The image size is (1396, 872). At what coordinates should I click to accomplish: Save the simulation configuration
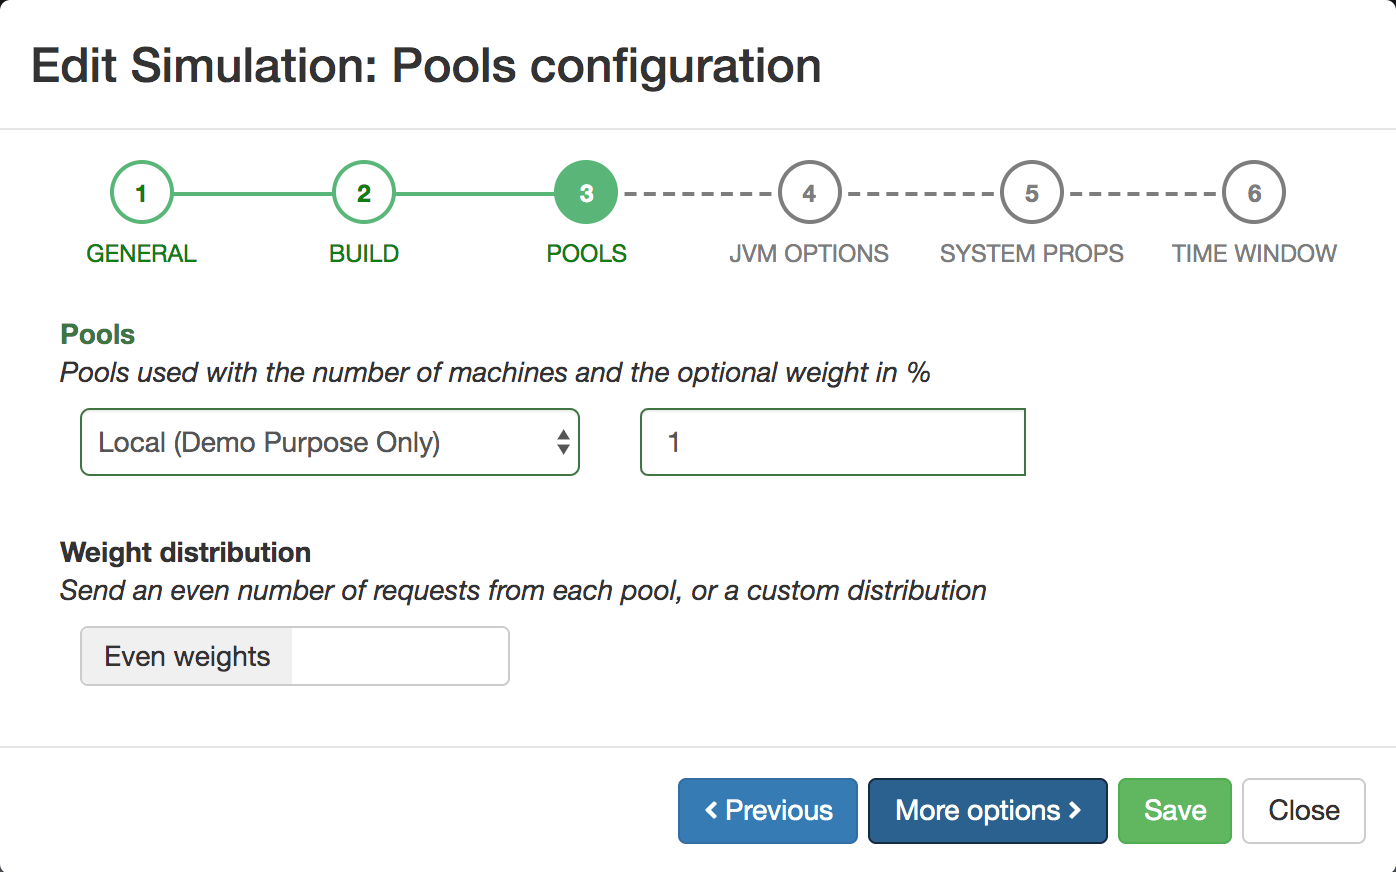click(1174, 811)
